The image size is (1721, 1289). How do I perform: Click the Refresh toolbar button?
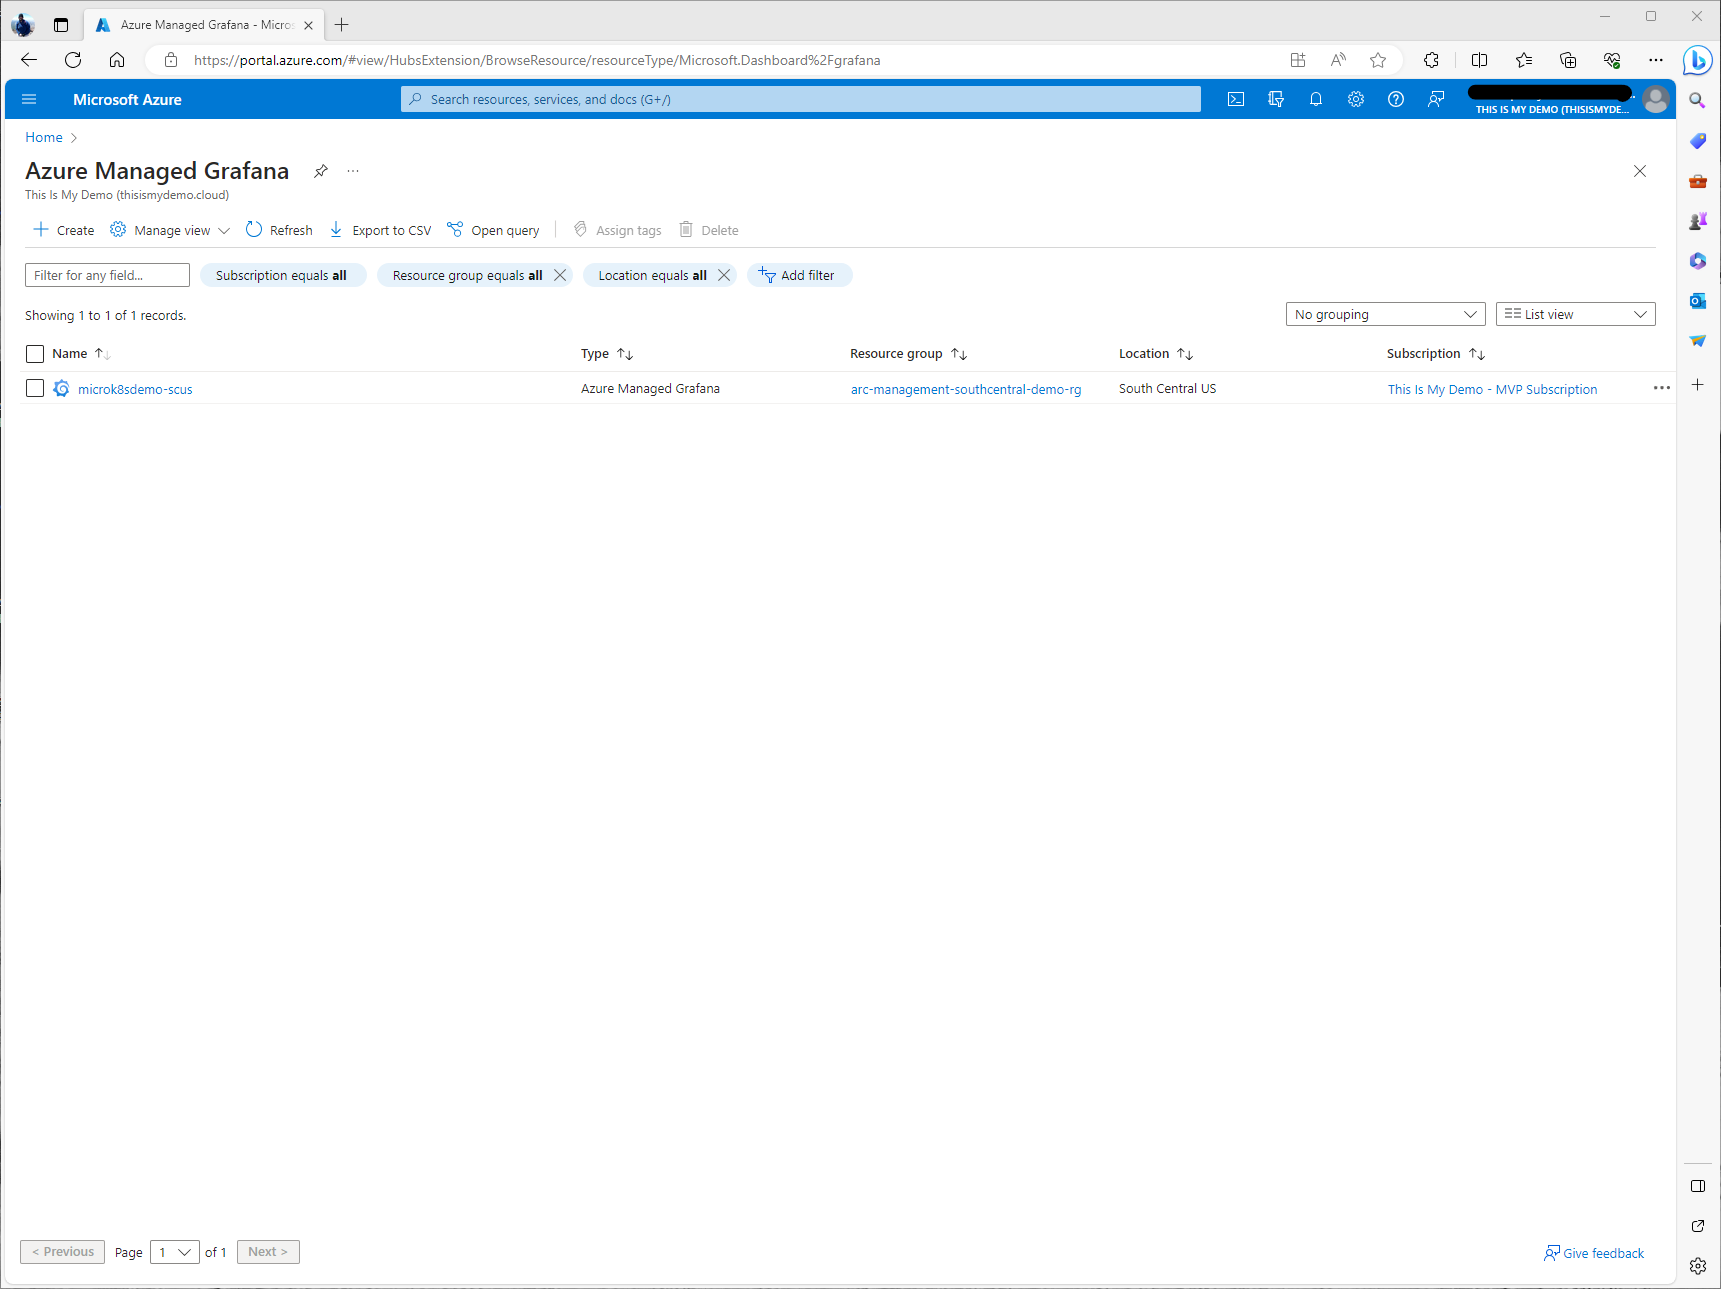coord(279,230)
